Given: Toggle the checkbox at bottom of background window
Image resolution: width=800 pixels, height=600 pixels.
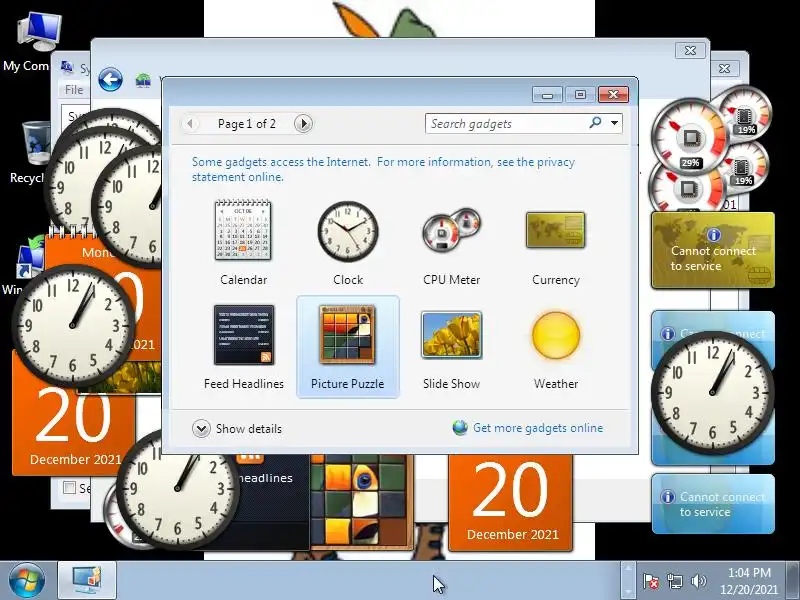Looking at the screenshot, I should coord(69,488).
